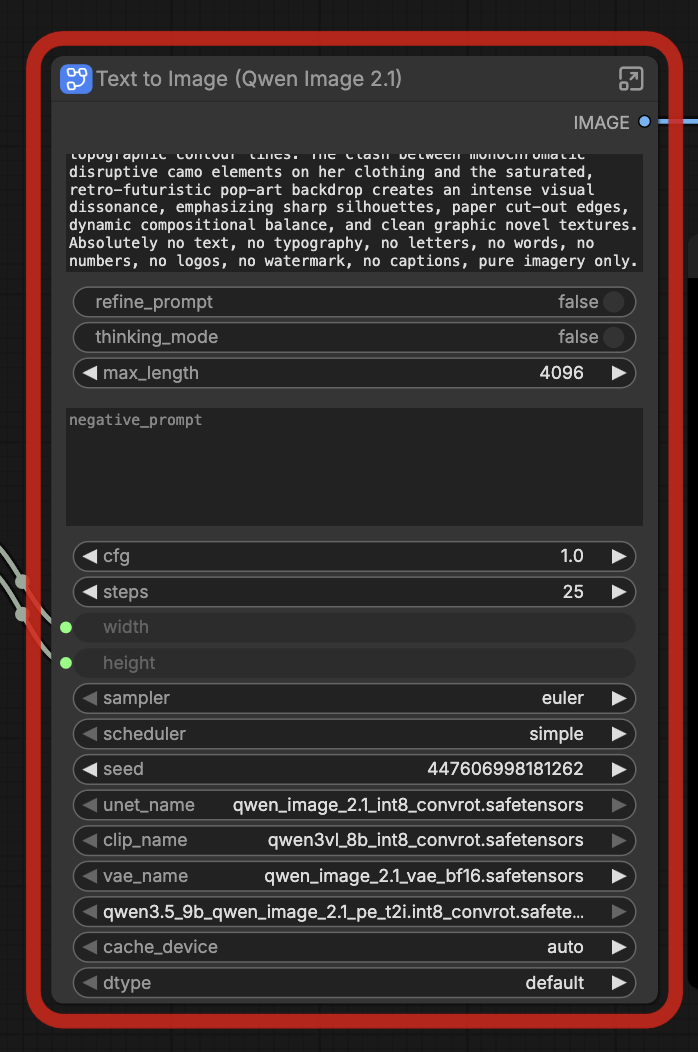Viewport: 698px width, 1052px height.
Task: Open the clip_name model dropdown
Action: click(x=354, y=841)
